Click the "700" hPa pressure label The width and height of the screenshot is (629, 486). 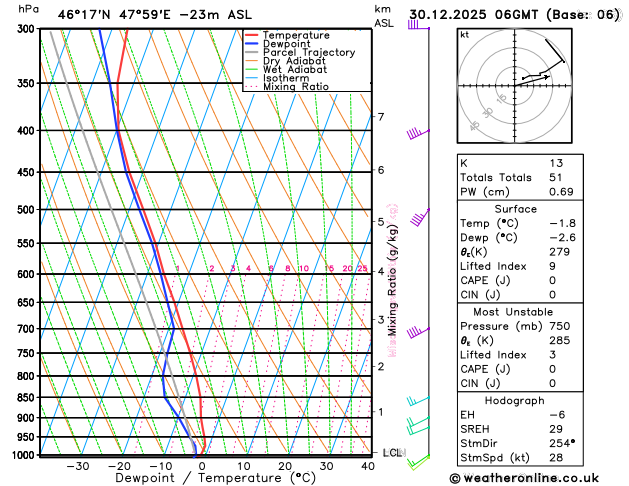coord(28,329)
